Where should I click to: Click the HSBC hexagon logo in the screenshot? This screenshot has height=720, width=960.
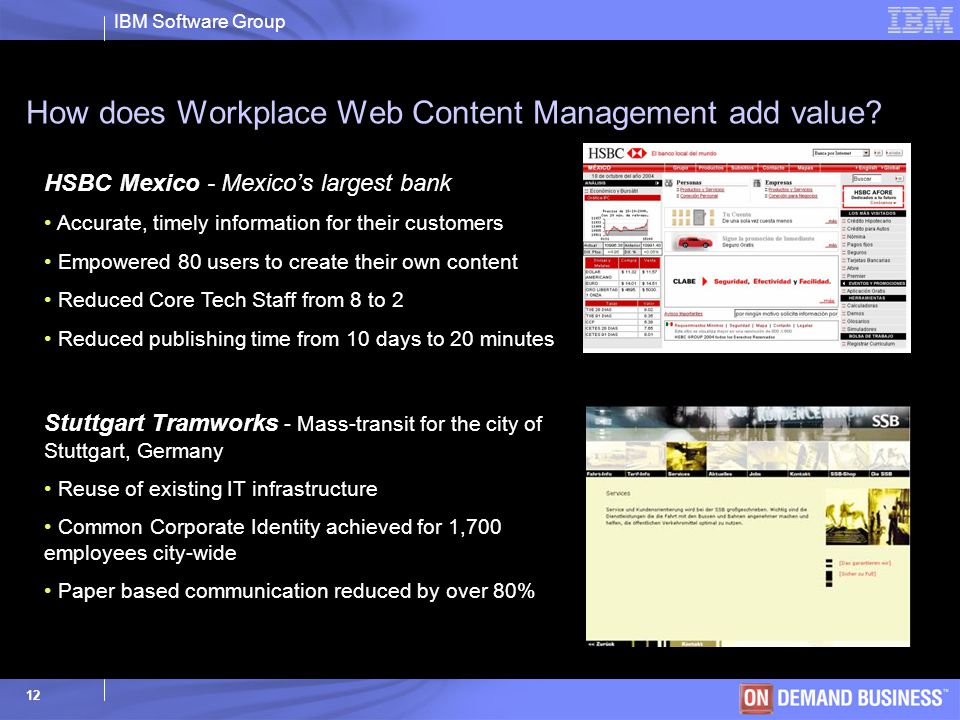[637, 153]
